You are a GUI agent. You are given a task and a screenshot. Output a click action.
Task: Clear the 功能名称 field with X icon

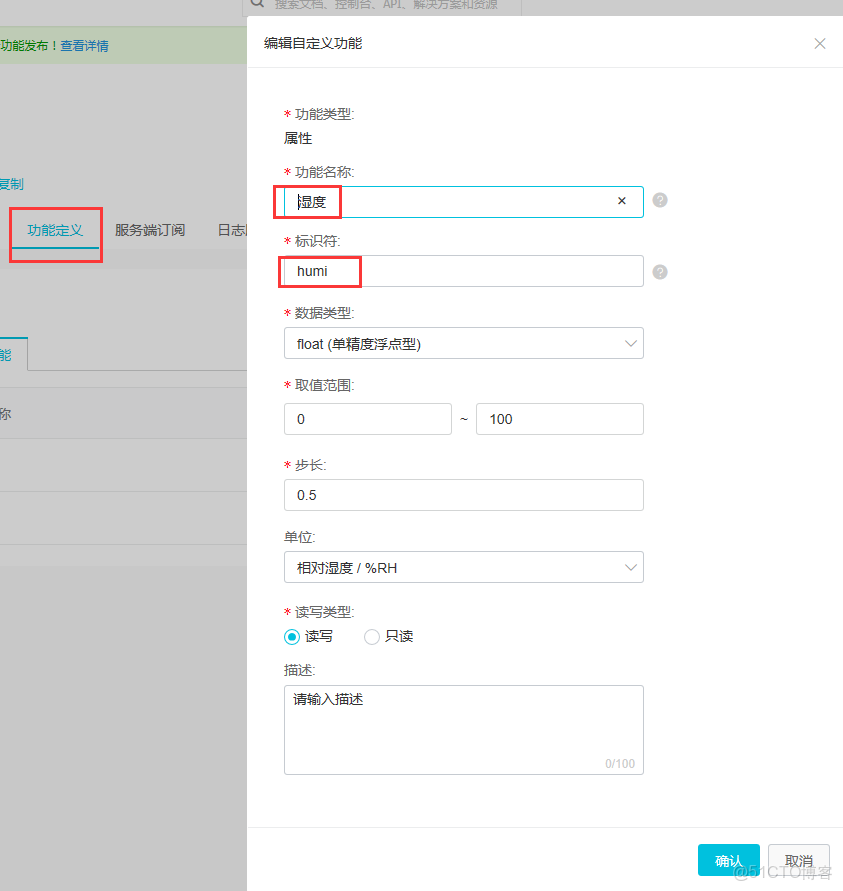click(622, 201)
